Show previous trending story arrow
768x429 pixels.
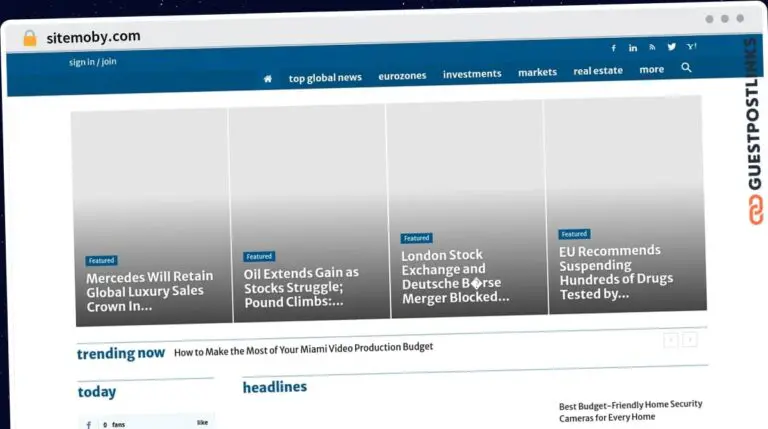tap(670, 340)
